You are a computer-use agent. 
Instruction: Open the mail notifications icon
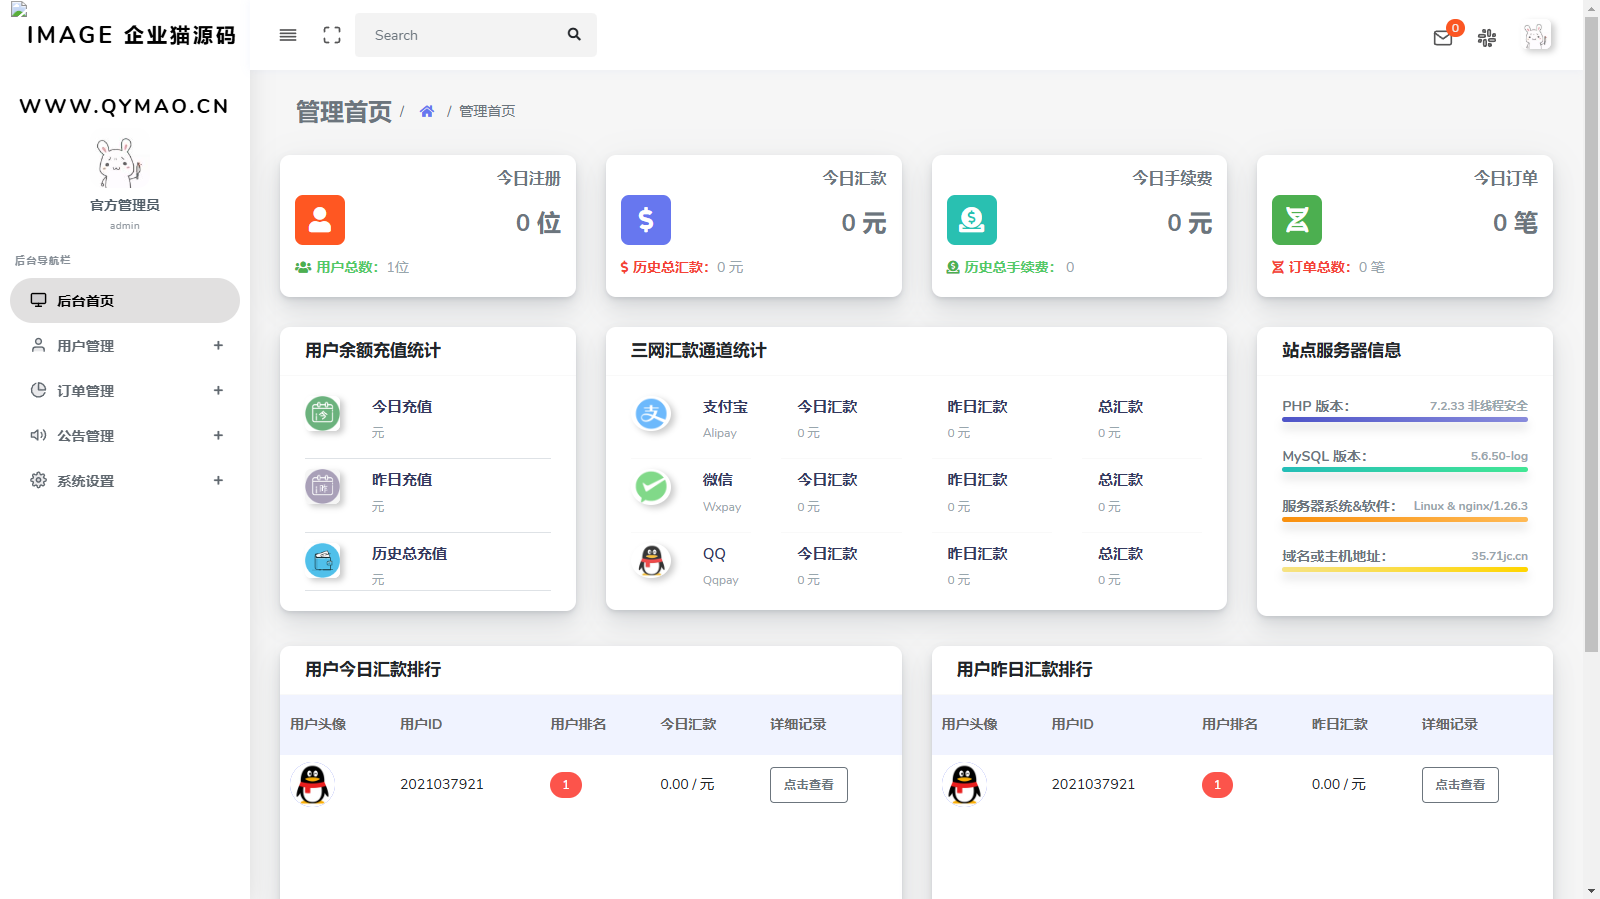[1443, 38]
